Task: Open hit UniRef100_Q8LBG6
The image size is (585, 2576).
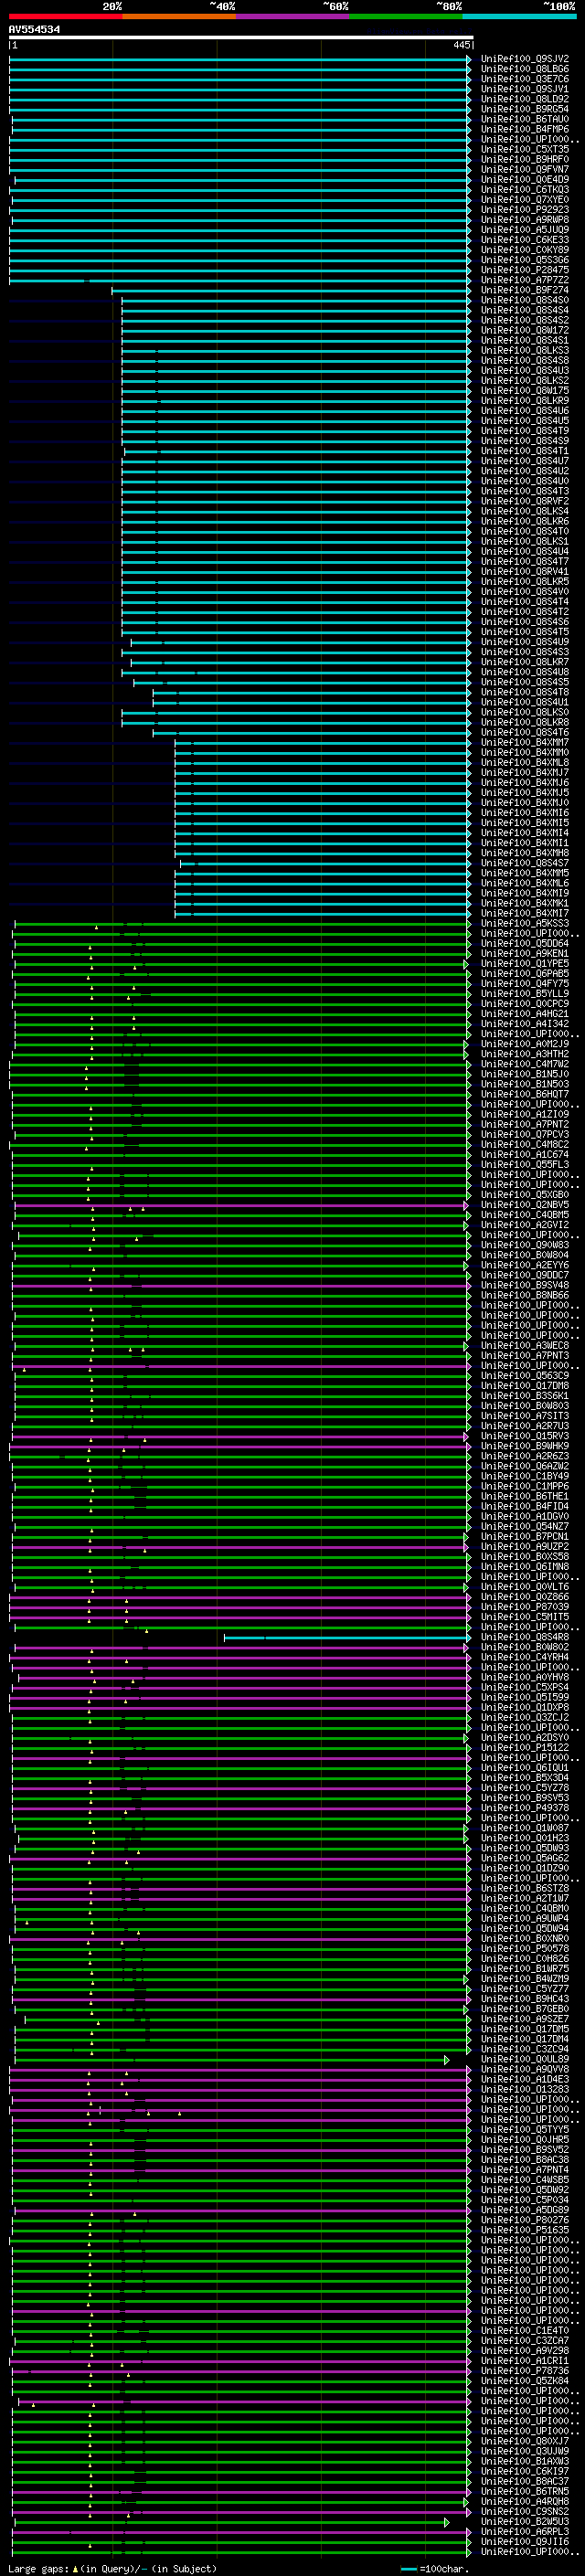Action: point(525,69)
